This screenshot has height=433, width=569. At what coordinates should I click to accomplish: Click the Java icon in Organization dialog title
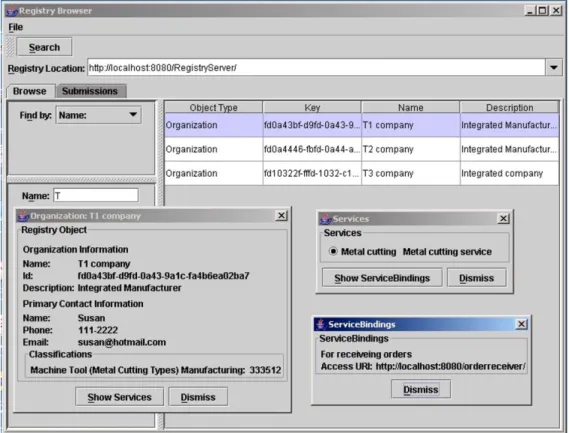coord(23,216)
